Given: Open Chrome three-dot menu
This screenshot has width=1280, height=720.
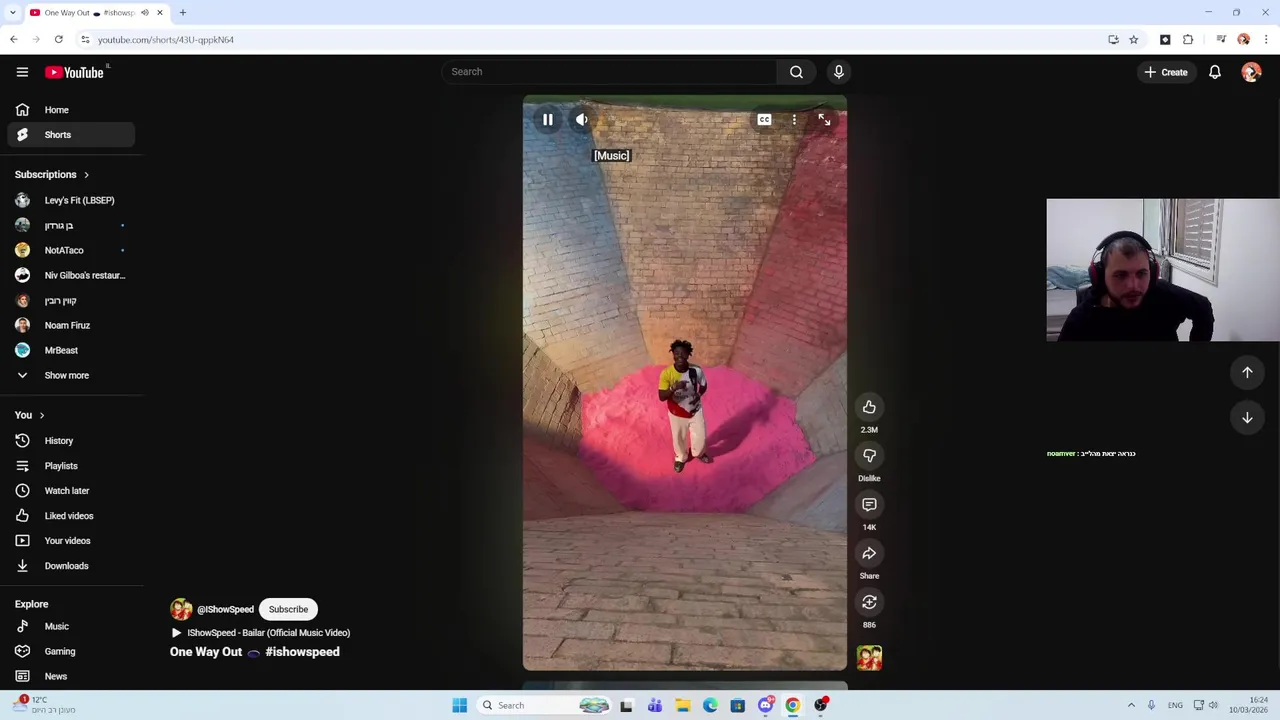Looking at the screenshot, I should click(1266, 40).
